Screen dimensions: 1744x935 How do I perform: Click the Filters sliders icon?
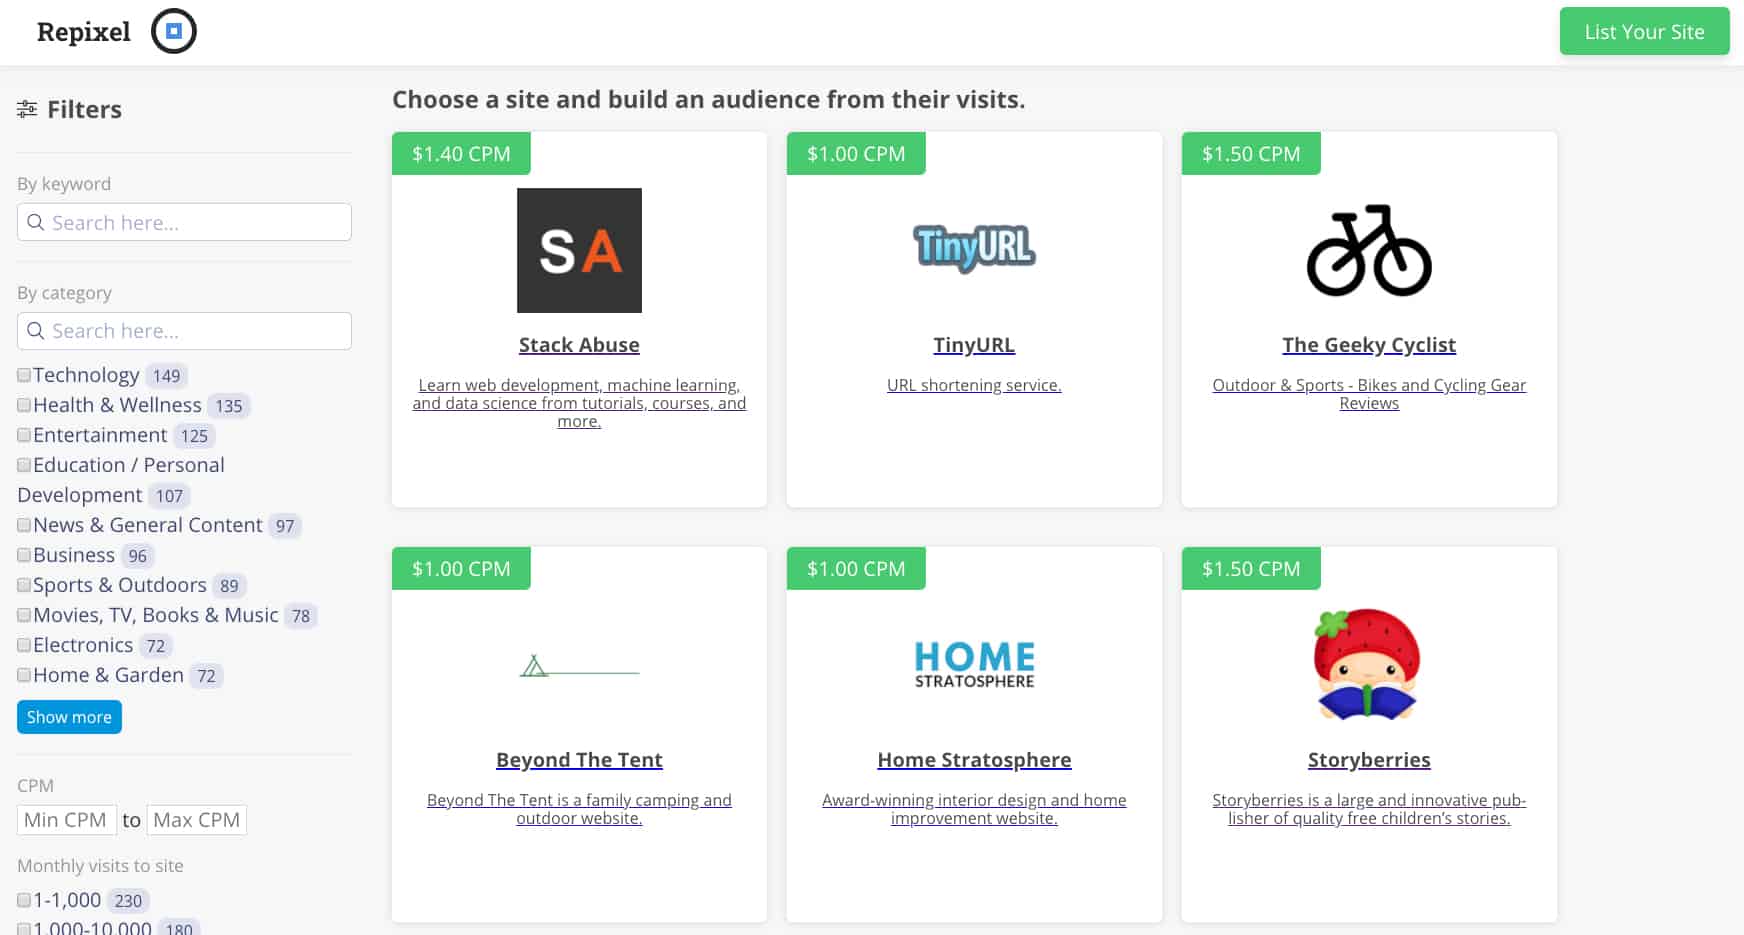click(27, 109)
